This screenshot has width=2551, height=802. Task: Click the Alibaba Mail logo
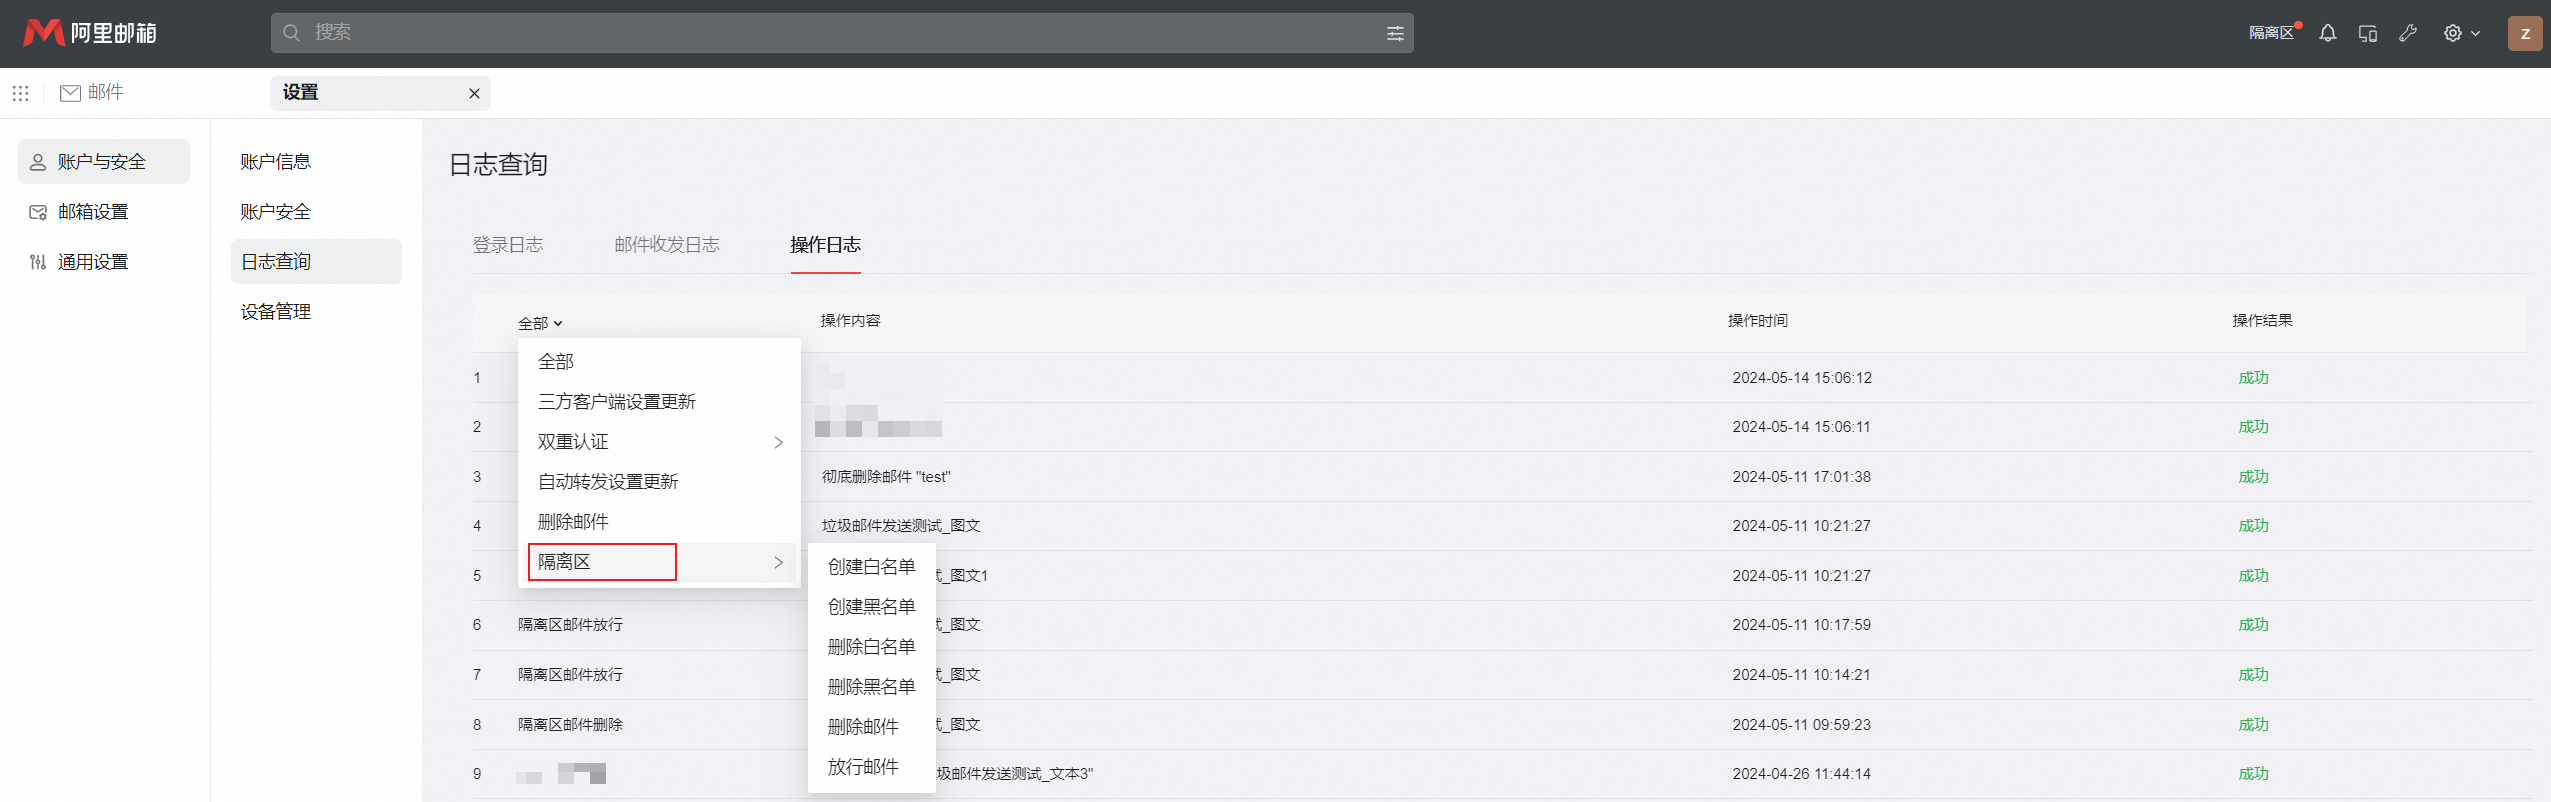tap(90, 33)
